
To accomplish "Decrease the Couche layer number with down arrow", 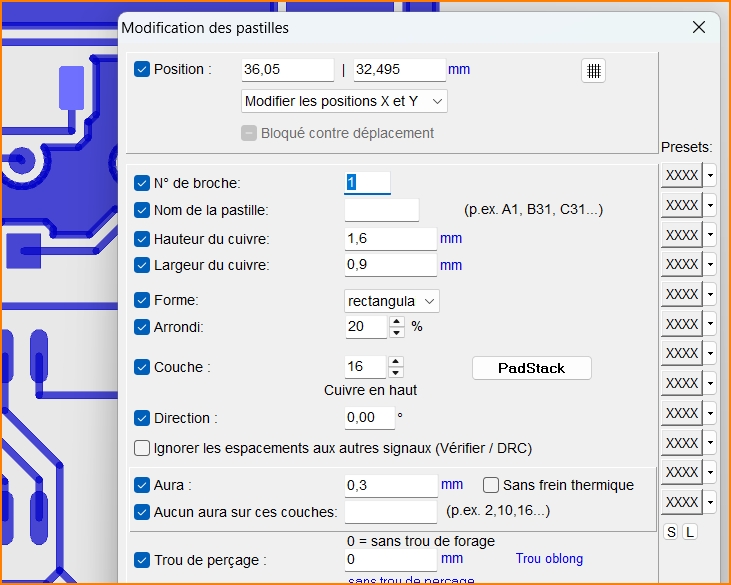I will pyautogui.click(x=396, y=373).
